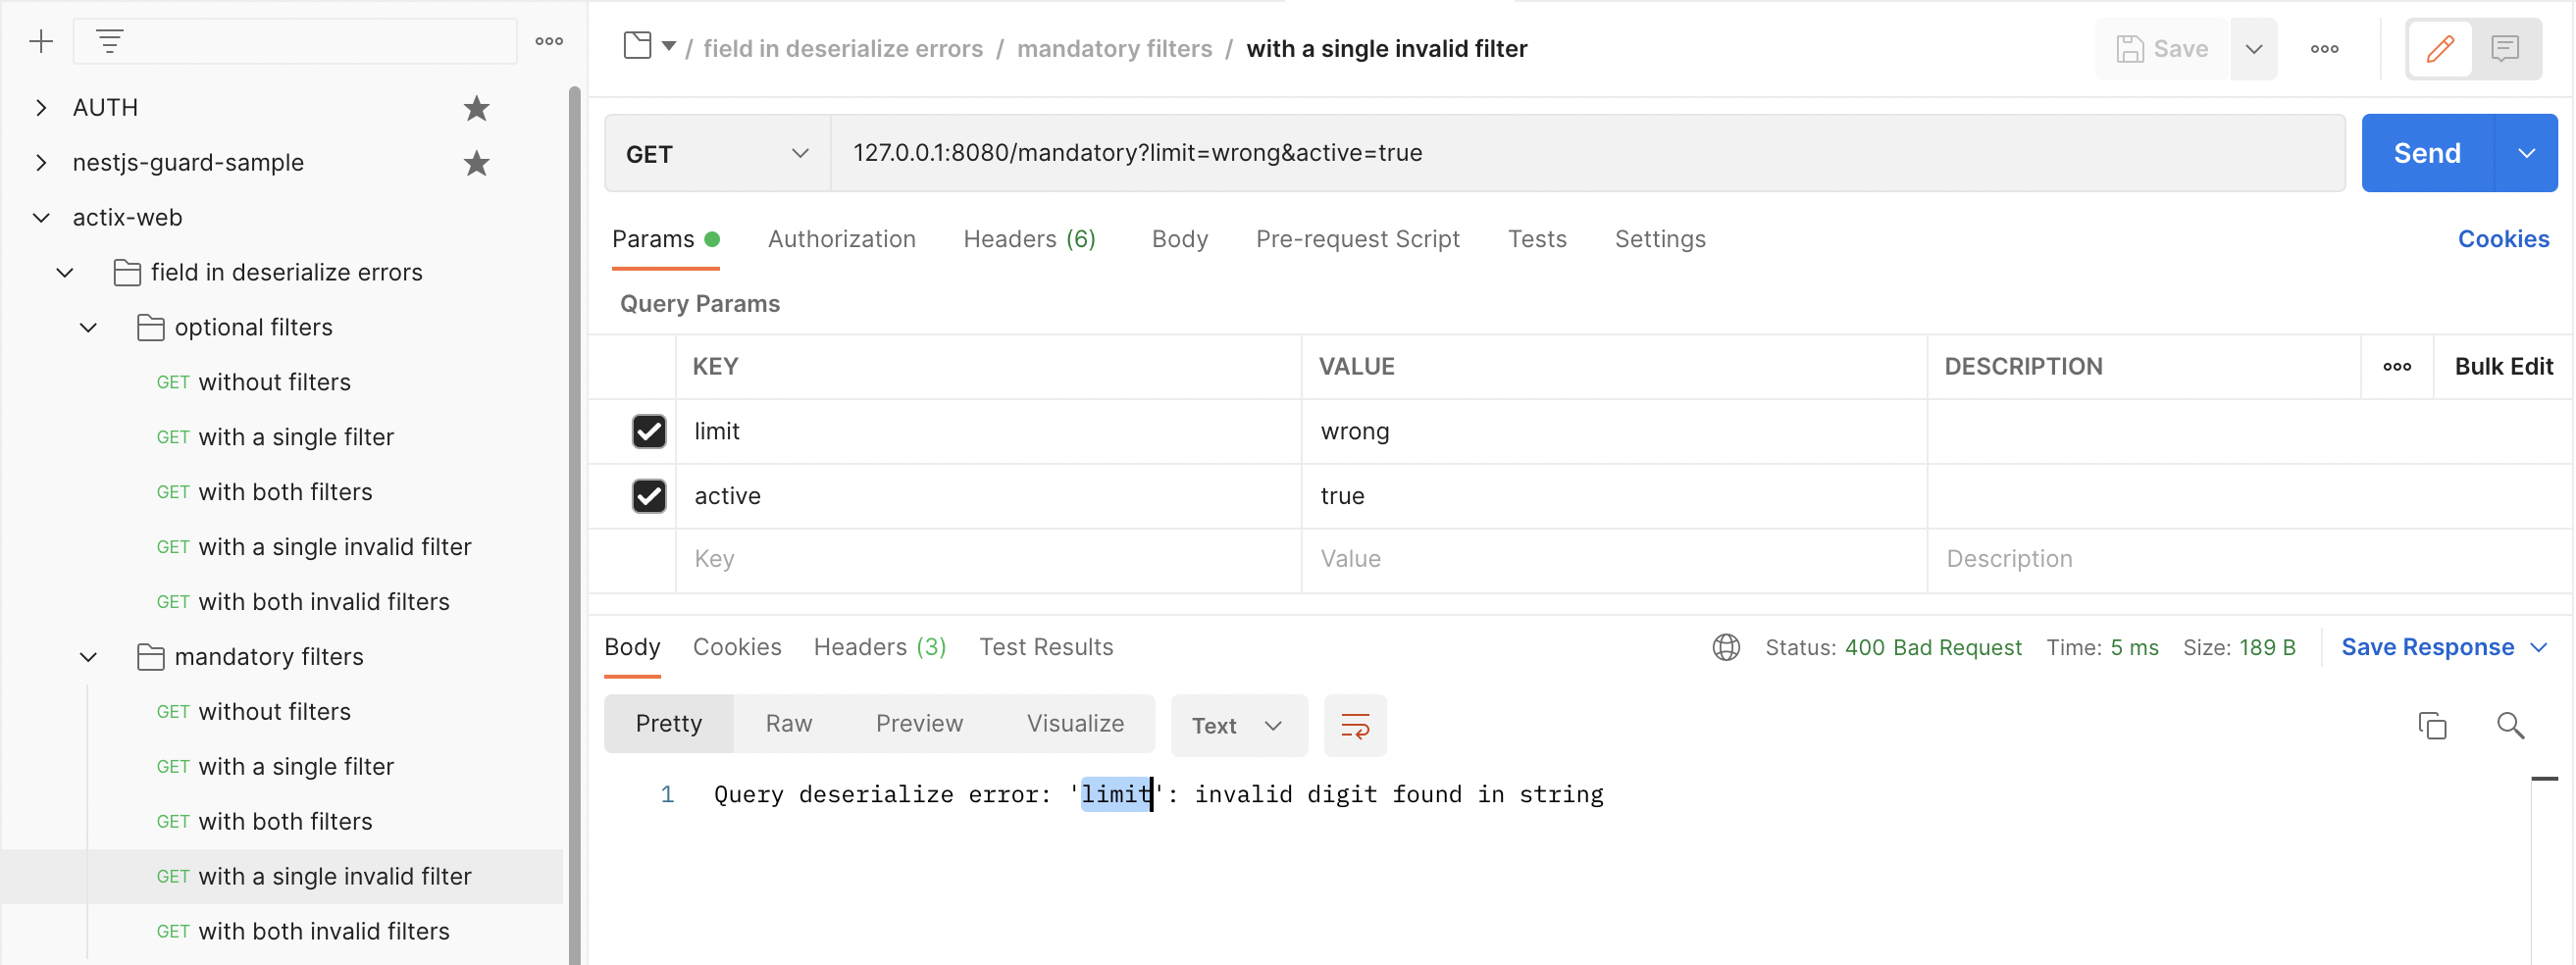Uncheck the limit query parameter
This screenshot has height=965, width=2576.
click(649, 432)
